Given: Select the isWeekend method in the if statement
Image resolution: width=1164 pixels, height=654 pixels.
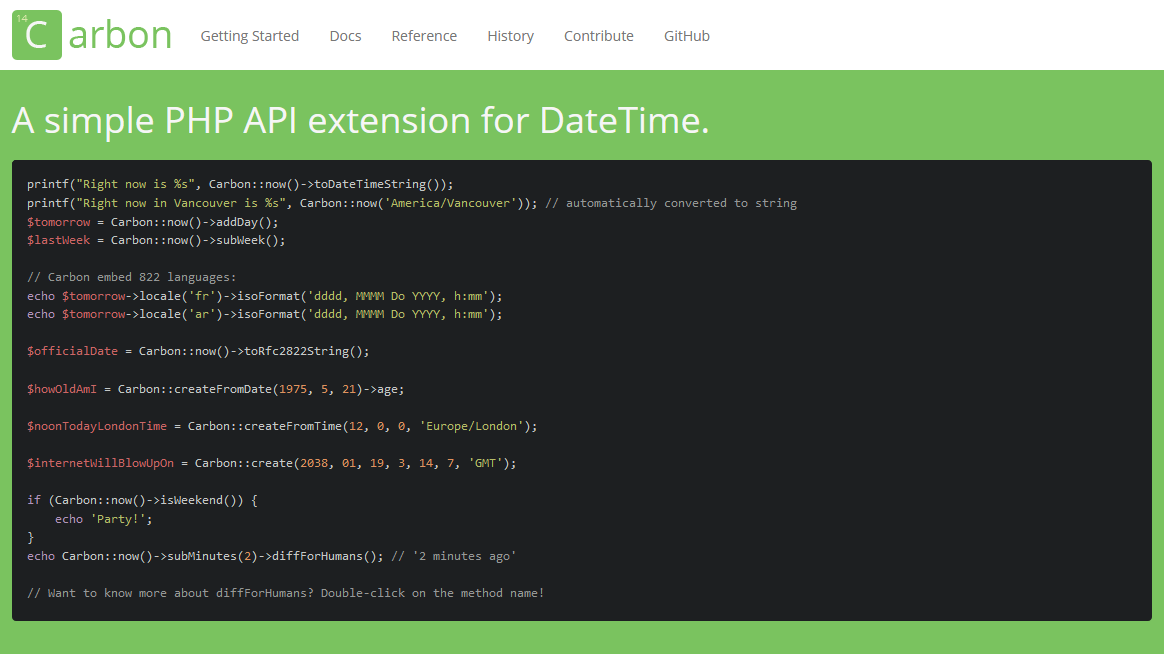Looking at the screenshot, I should tap(195, 499).
